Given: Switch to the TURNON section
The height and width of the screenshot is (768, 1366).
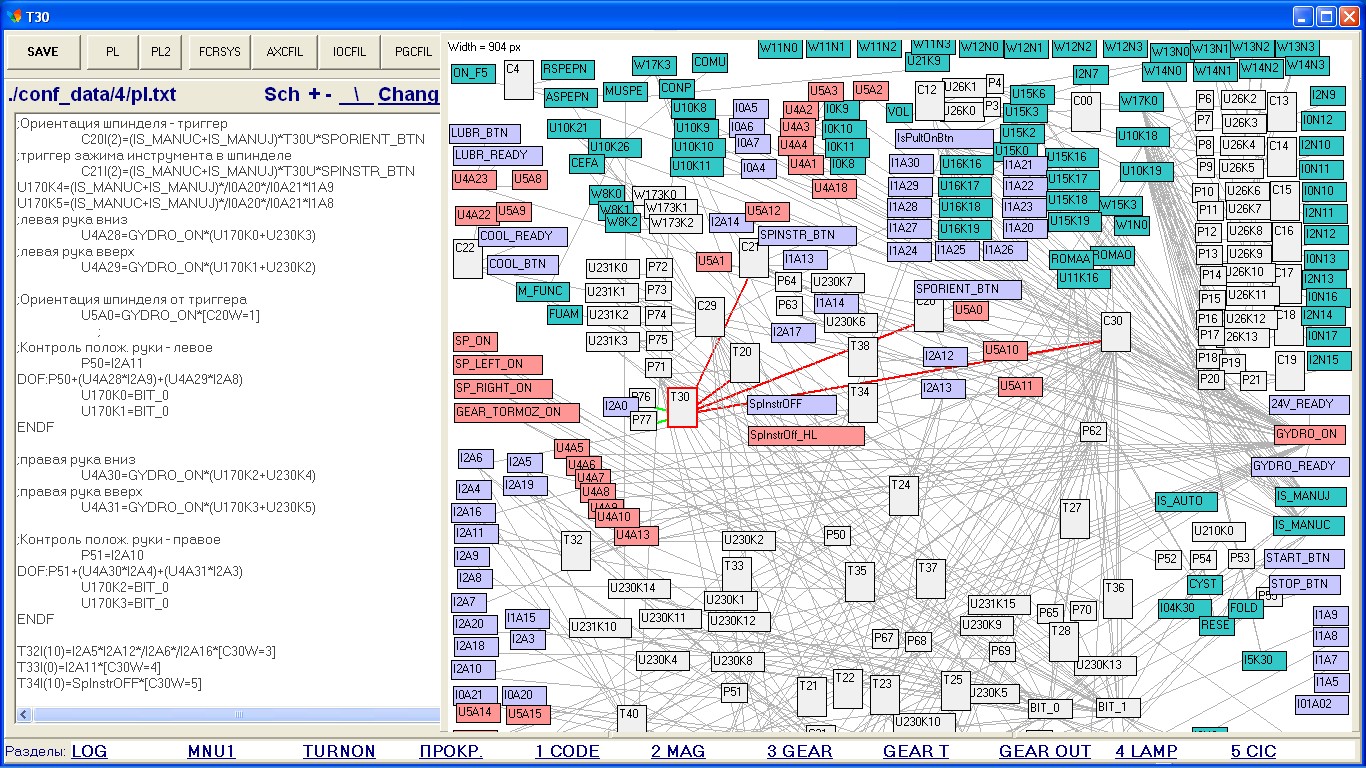Looking at the screenshot, I should click(x=339, y=751).
